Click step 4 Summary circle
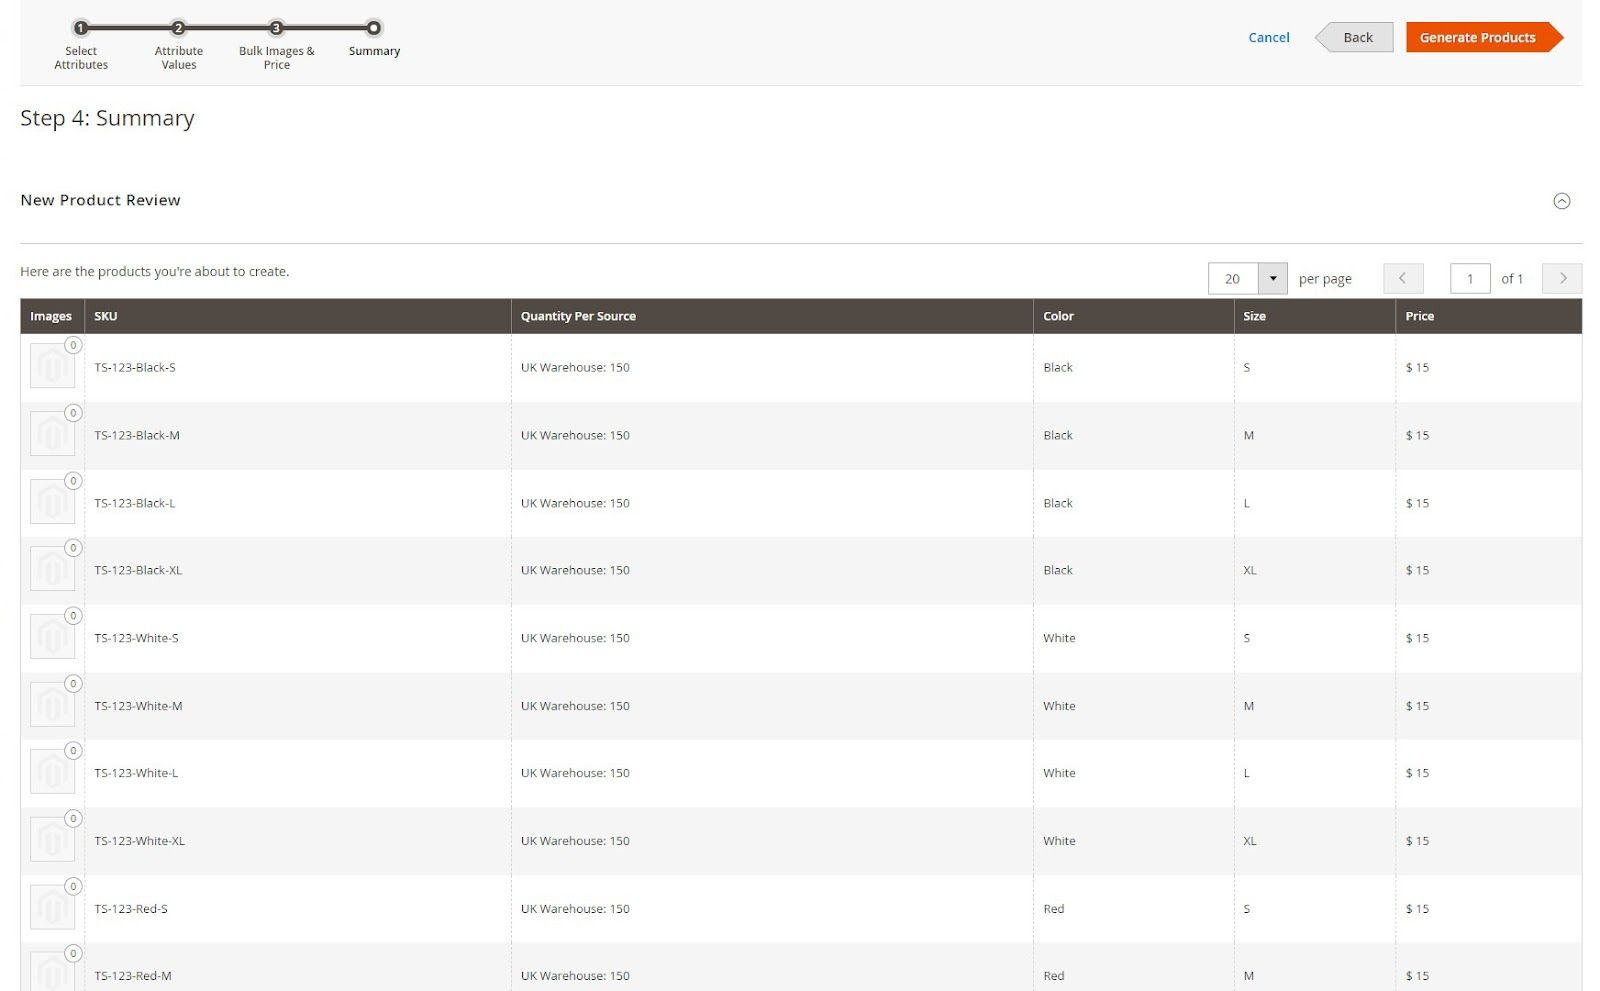 [373, 29]
